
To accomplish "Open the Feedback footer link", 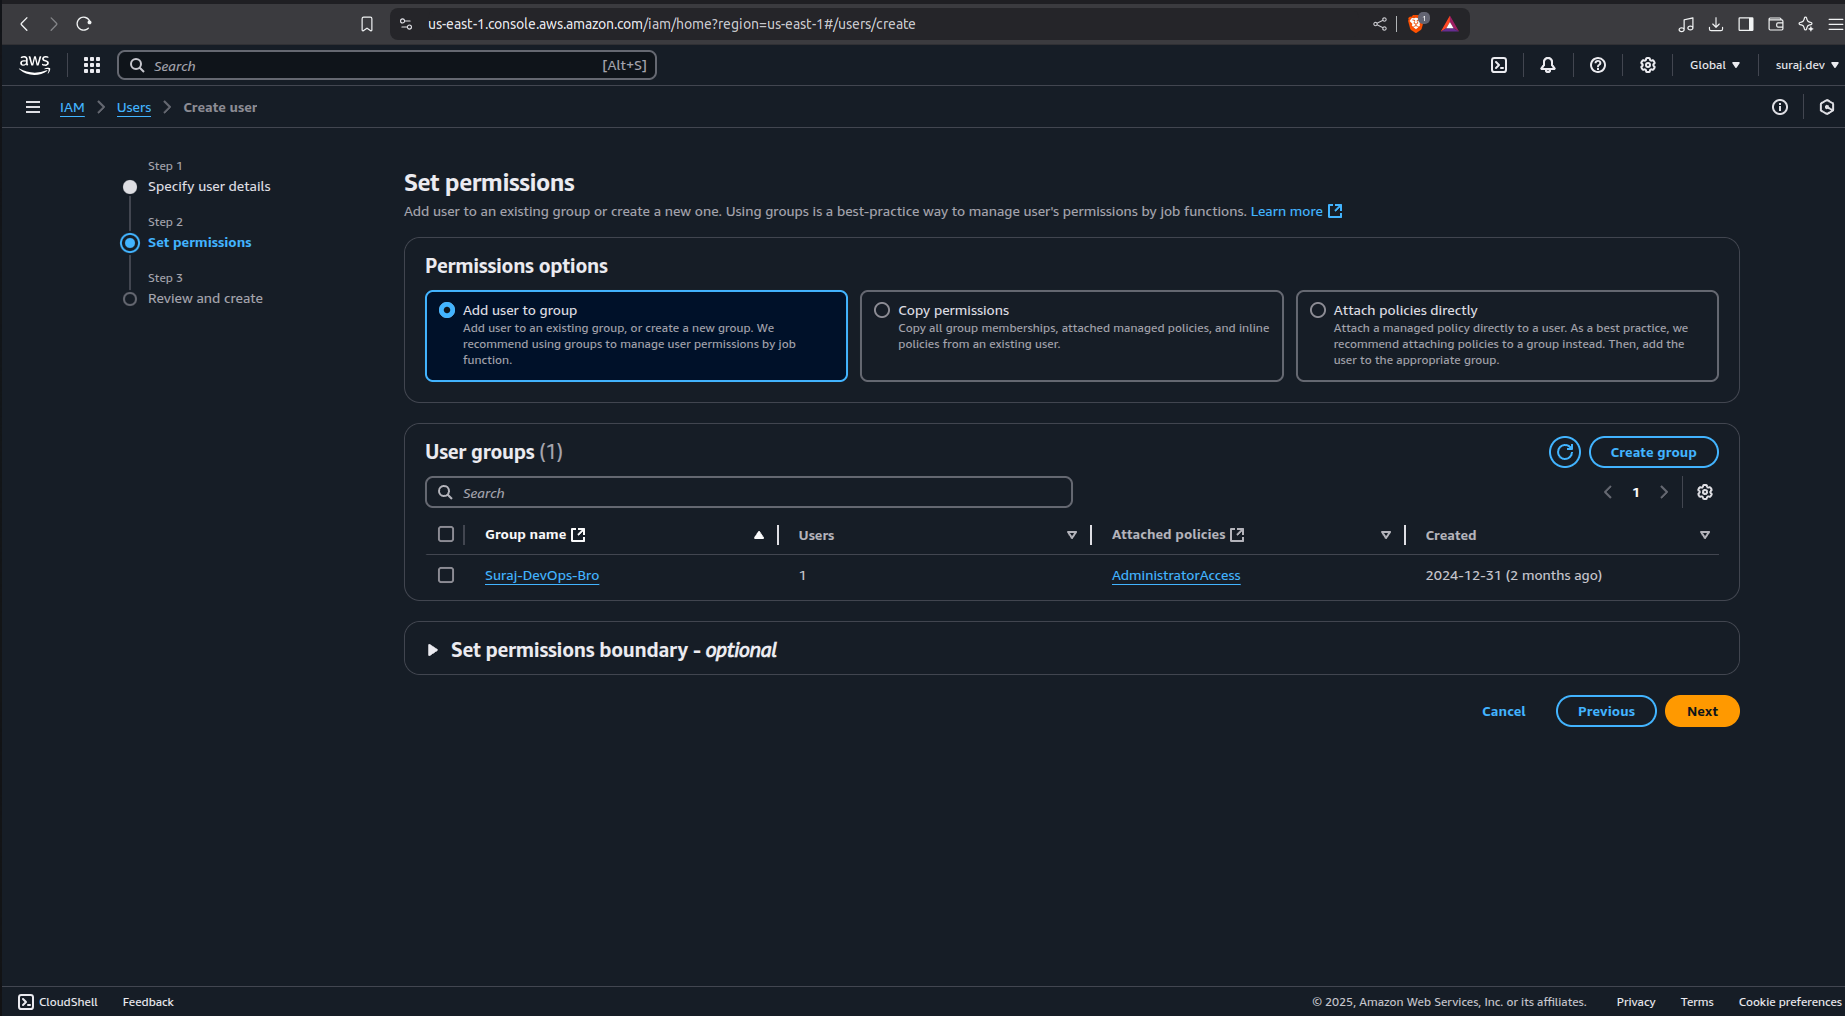I will point(148,1002).
